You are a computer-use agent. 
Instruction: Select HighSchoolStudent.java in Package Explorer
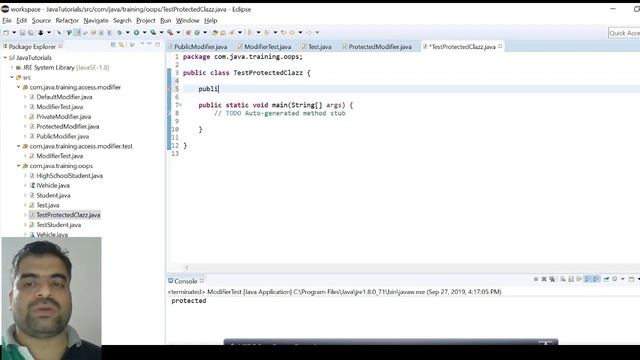point(69,176)
